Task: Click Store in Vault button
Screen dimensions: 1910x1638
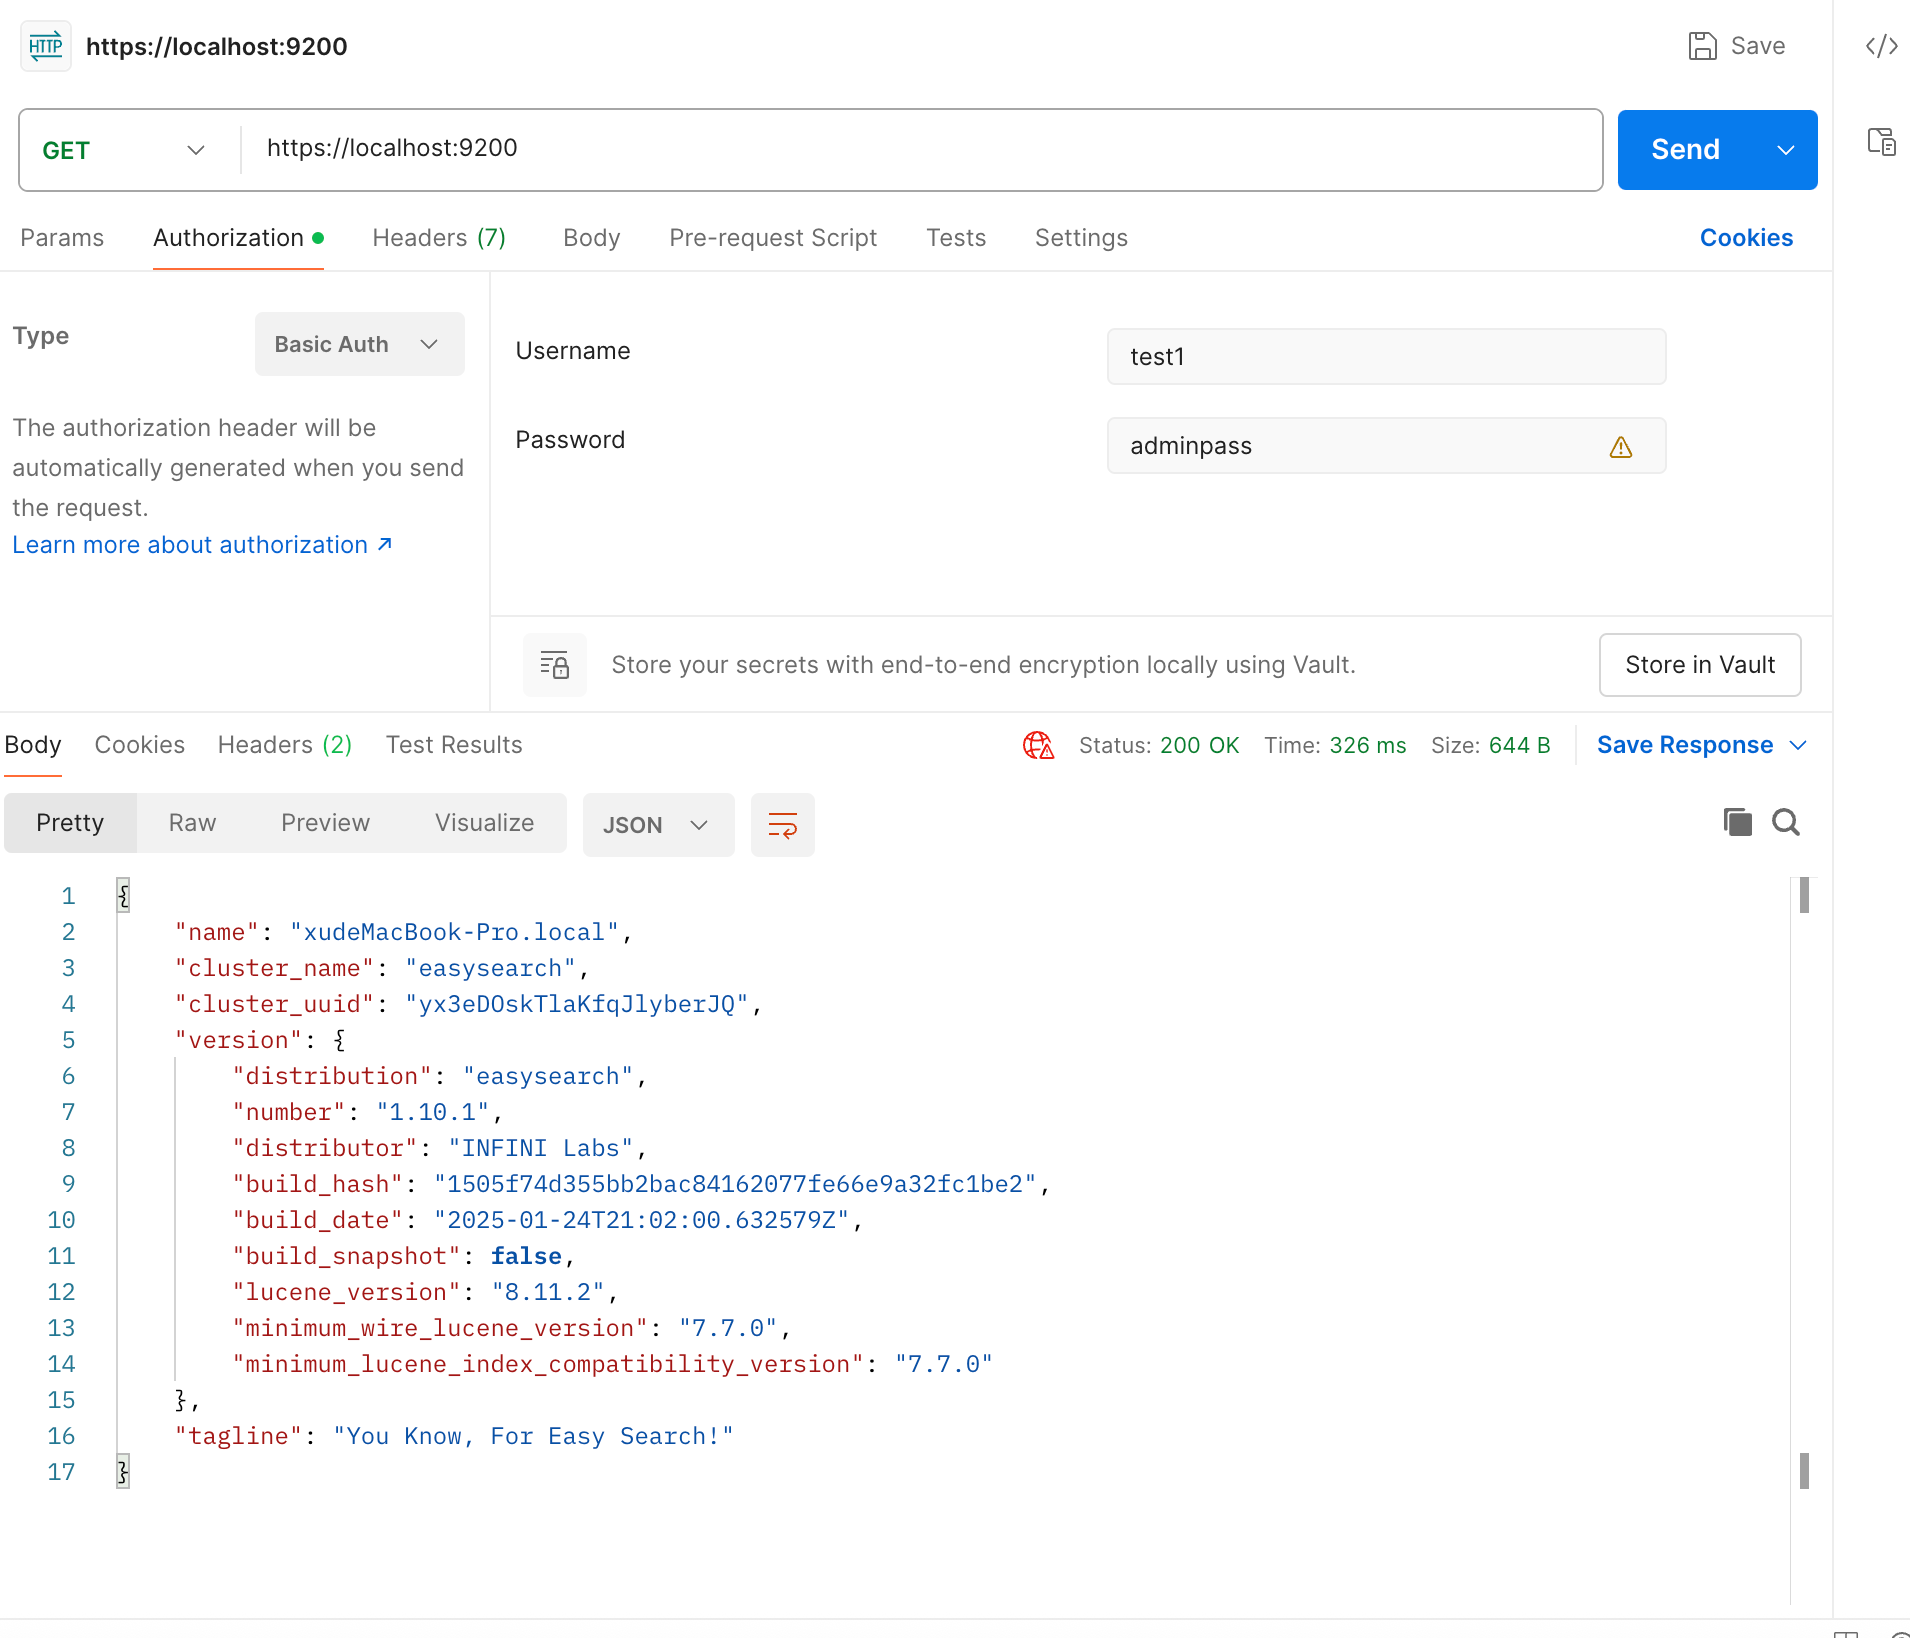Action: tap(1700, 665)
